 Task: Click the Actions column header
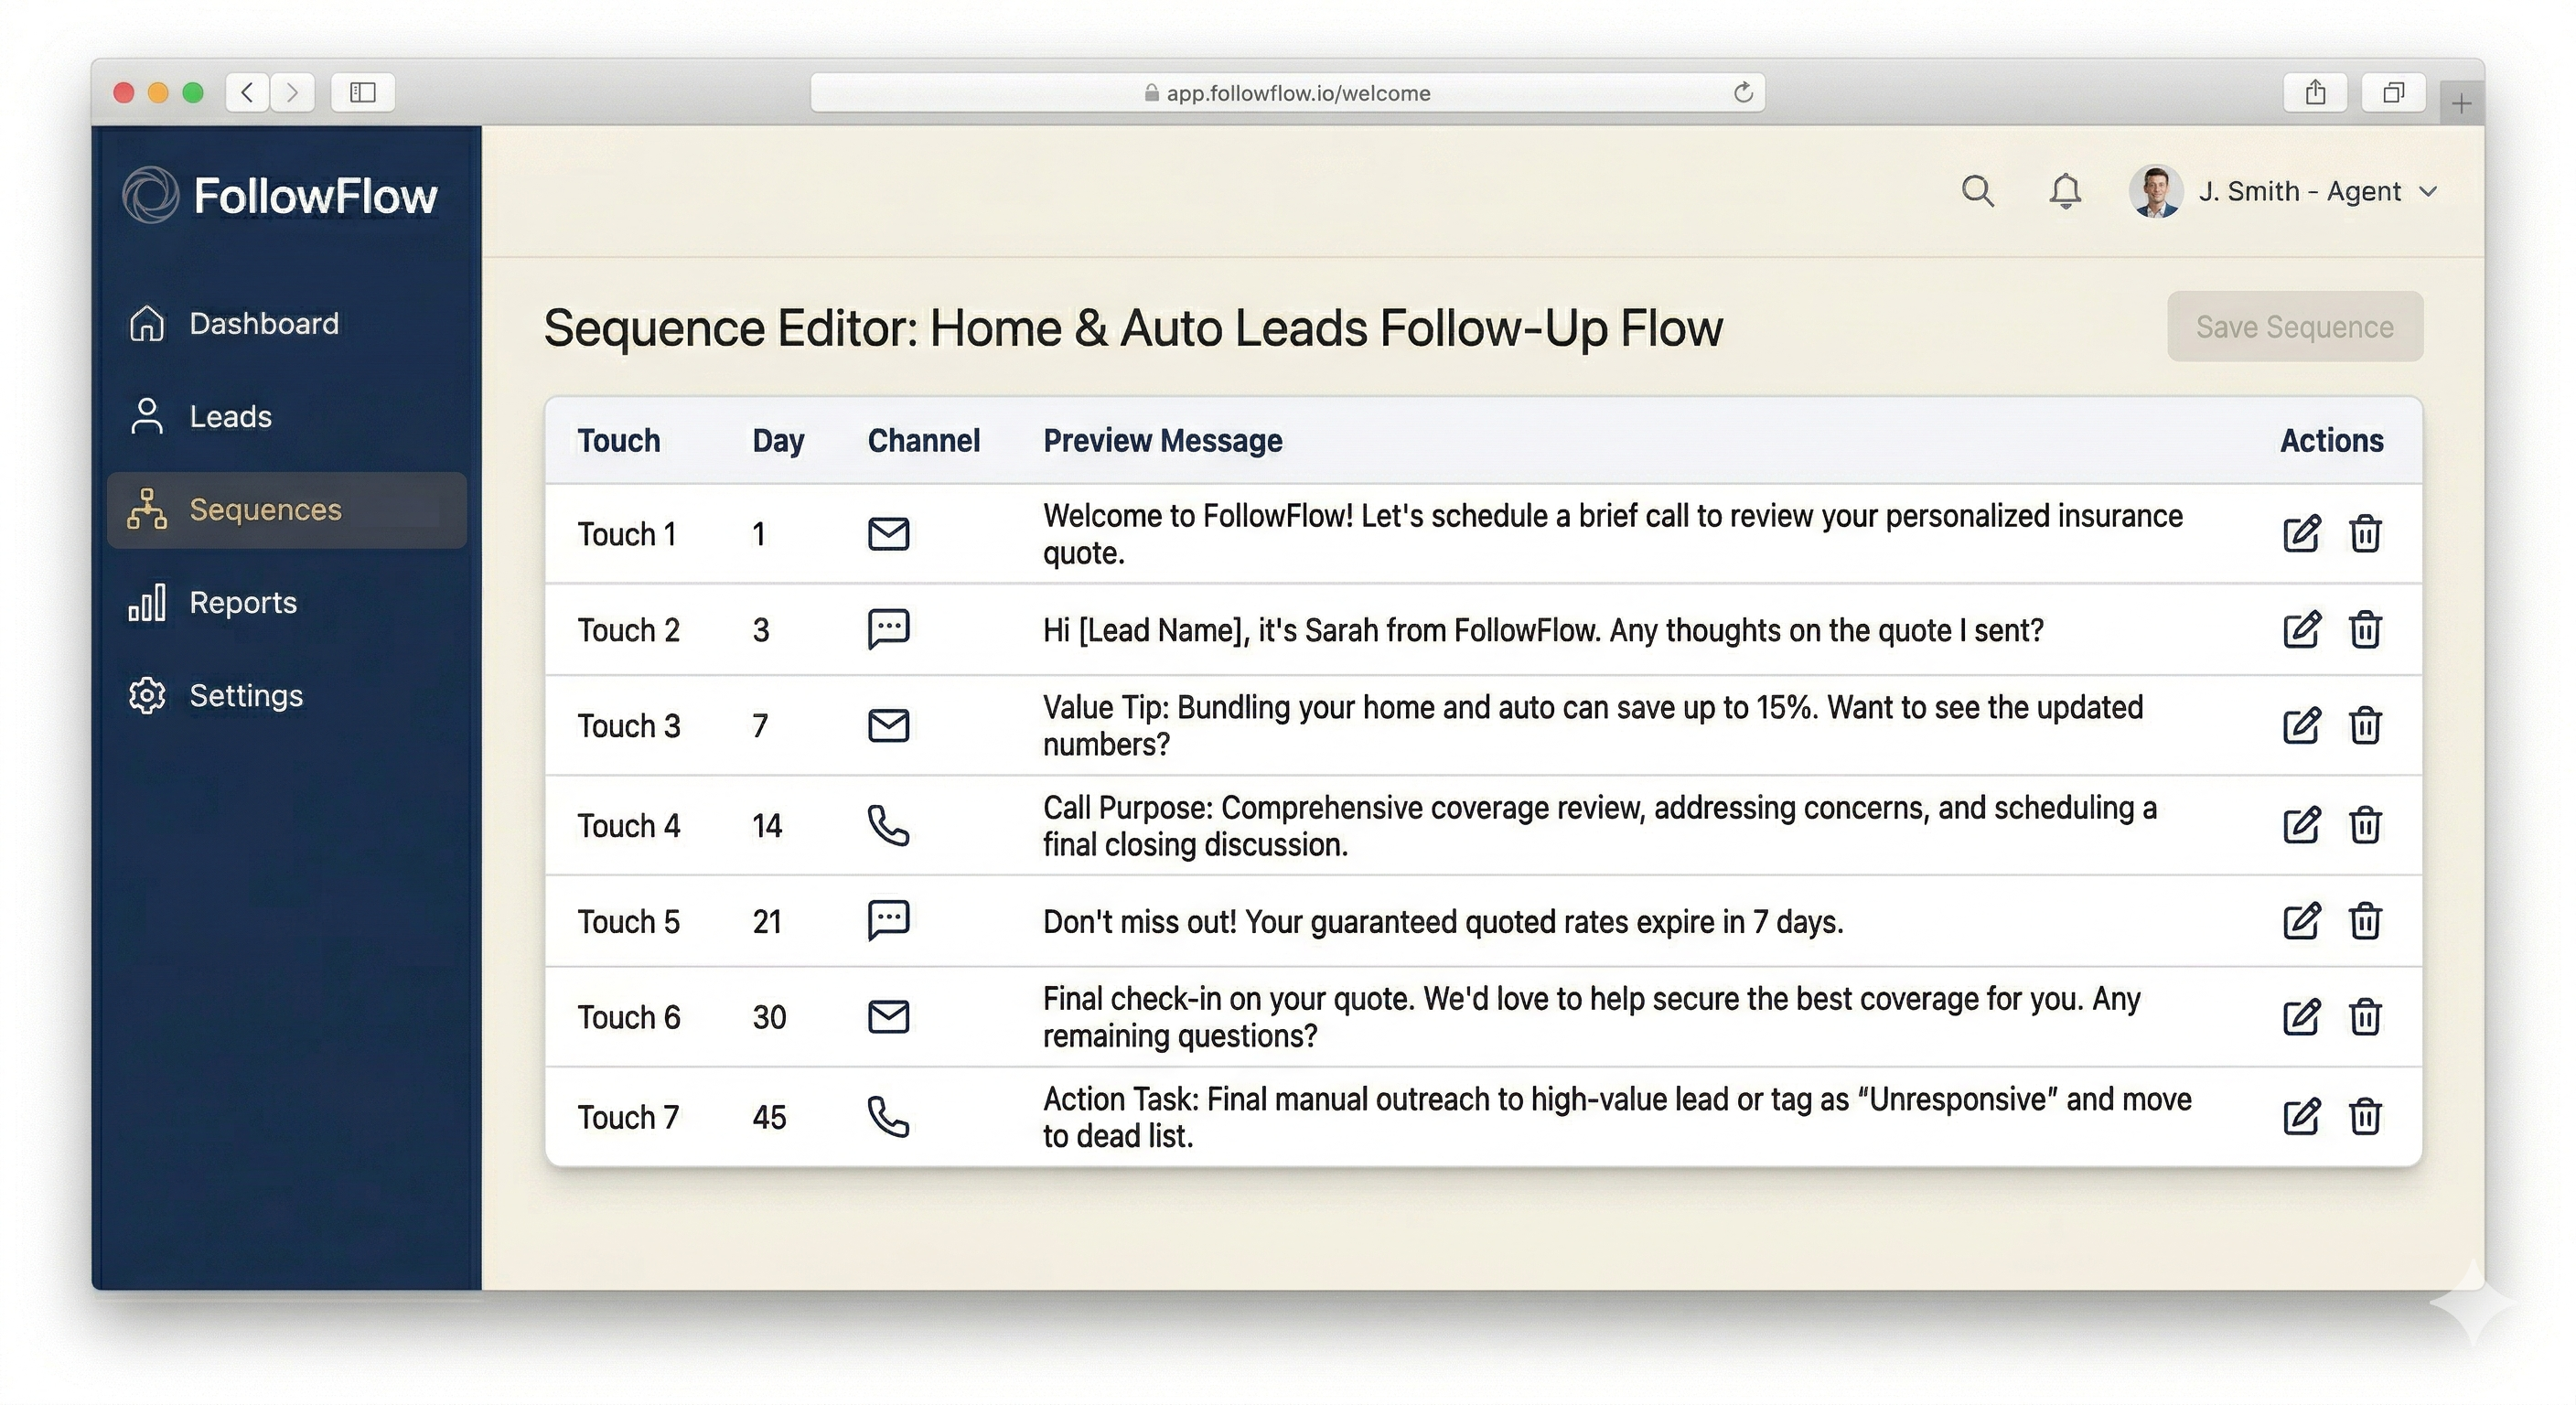(x=2331, y=441)
